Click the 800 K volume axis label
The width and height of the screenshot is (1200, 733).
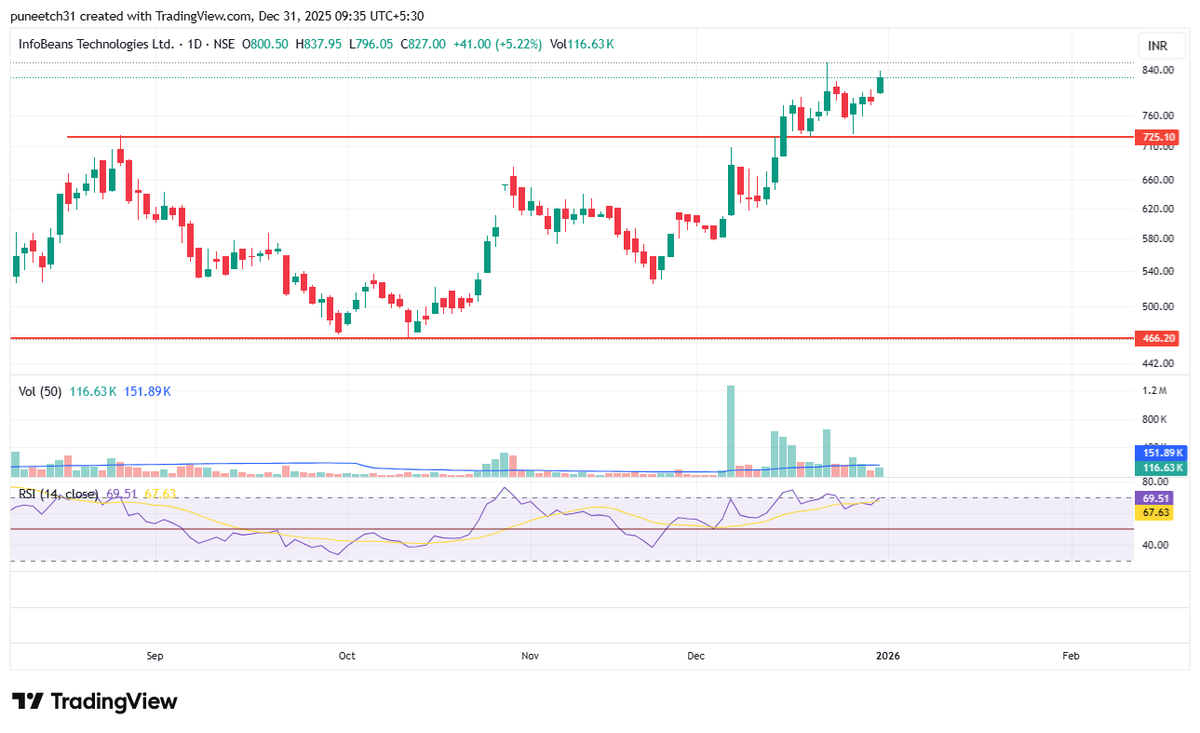(x=1155, y=420)
